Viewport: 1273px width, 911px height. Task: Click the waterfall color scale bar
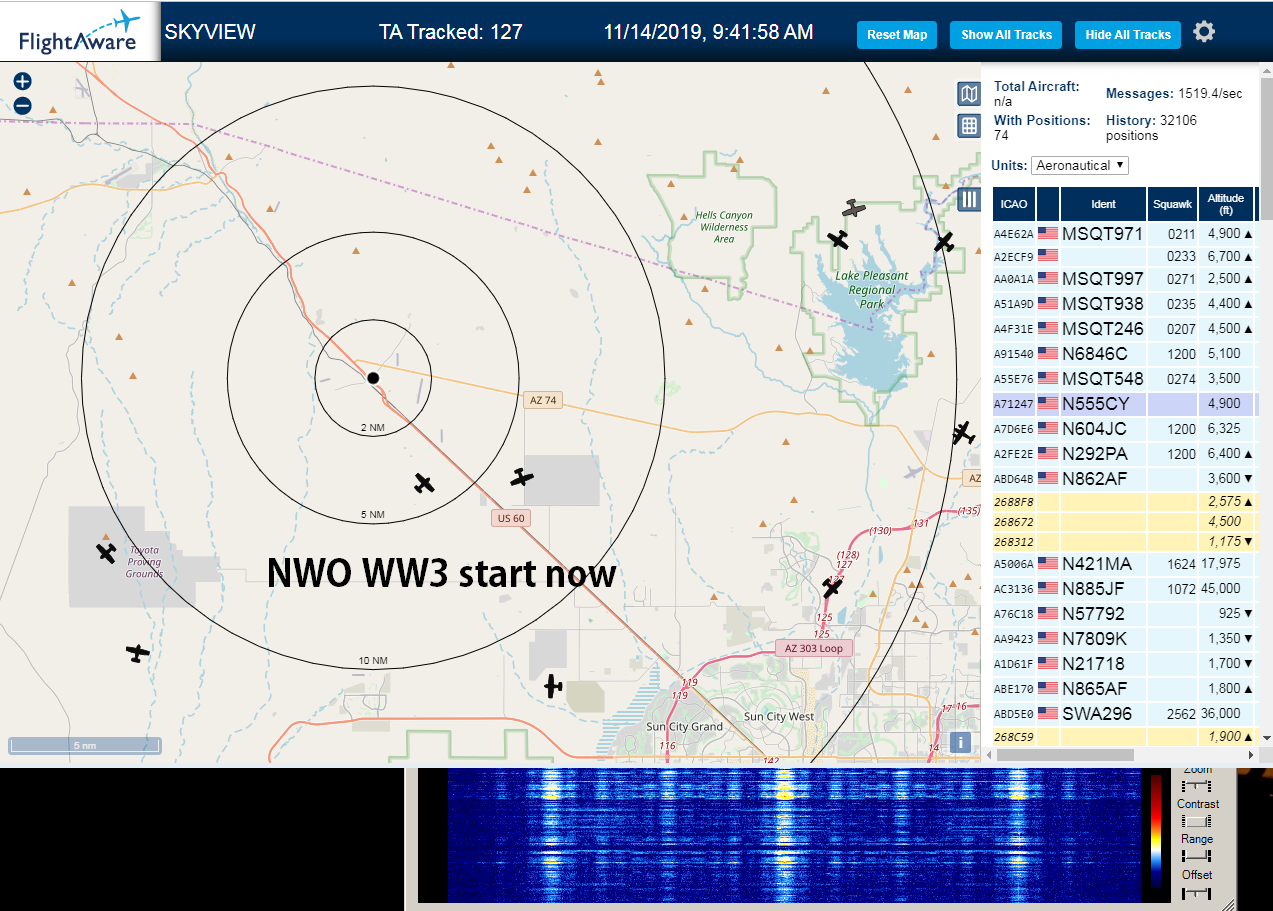[1157, 830]
